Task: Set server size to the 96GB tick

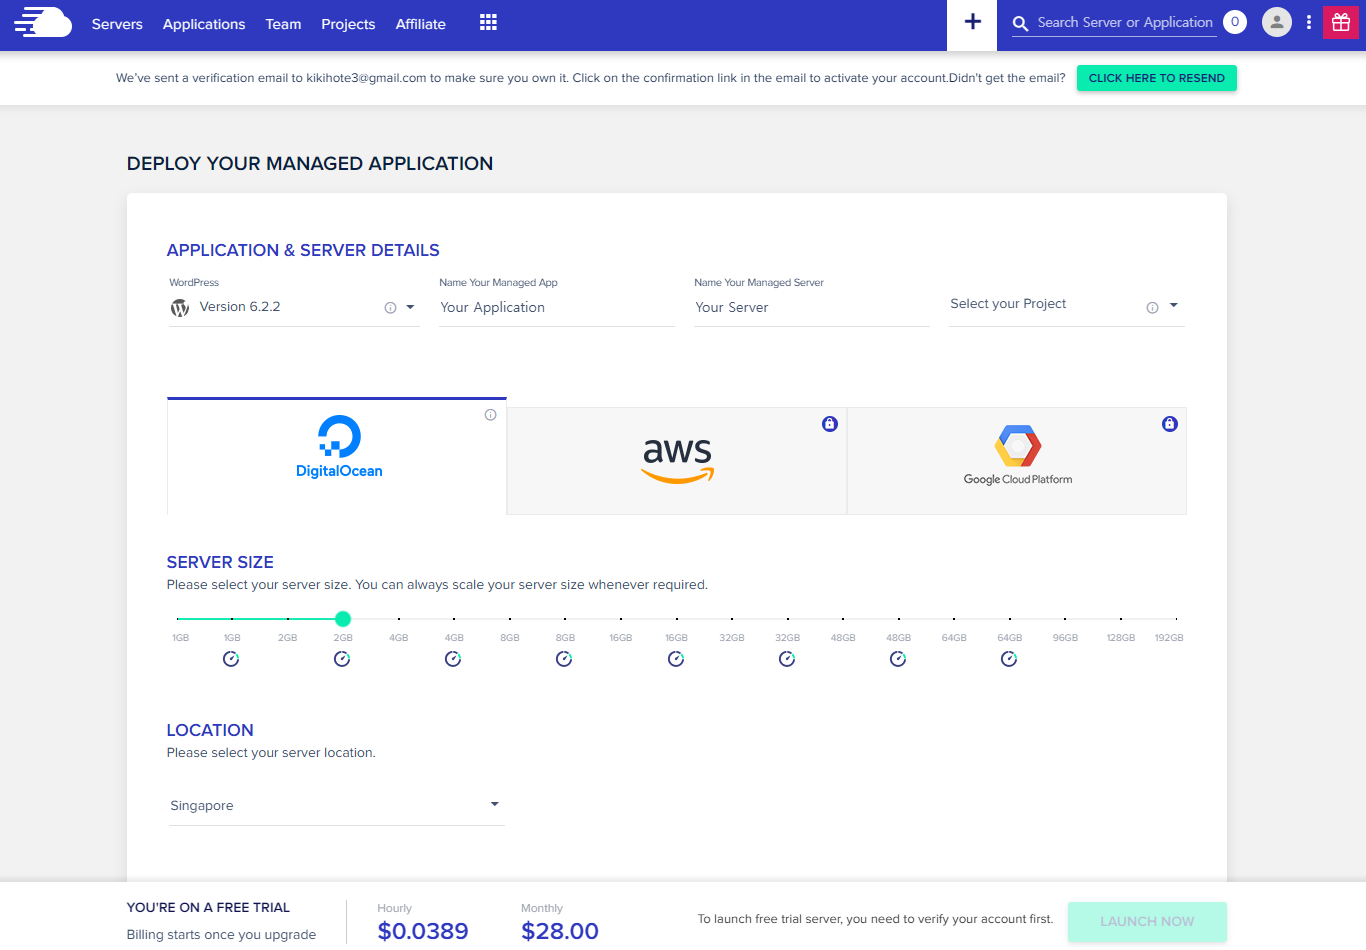Action: [x=1065, y=619]
